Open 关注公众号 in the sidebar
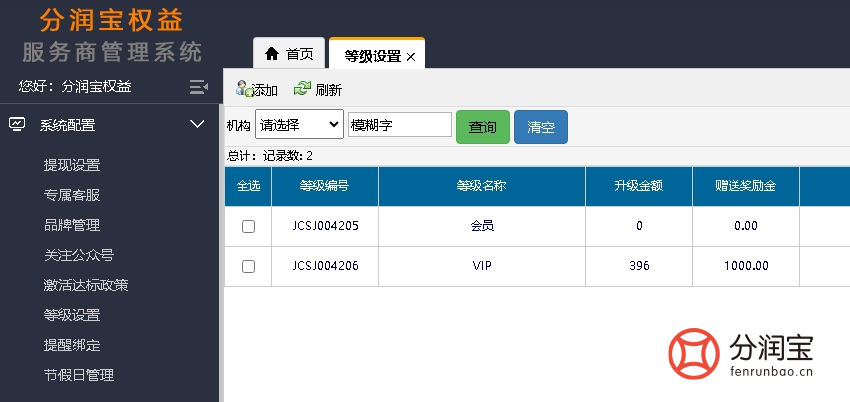Screen dimensions: 850x402 pyautogui.click(x=79, y=255)
